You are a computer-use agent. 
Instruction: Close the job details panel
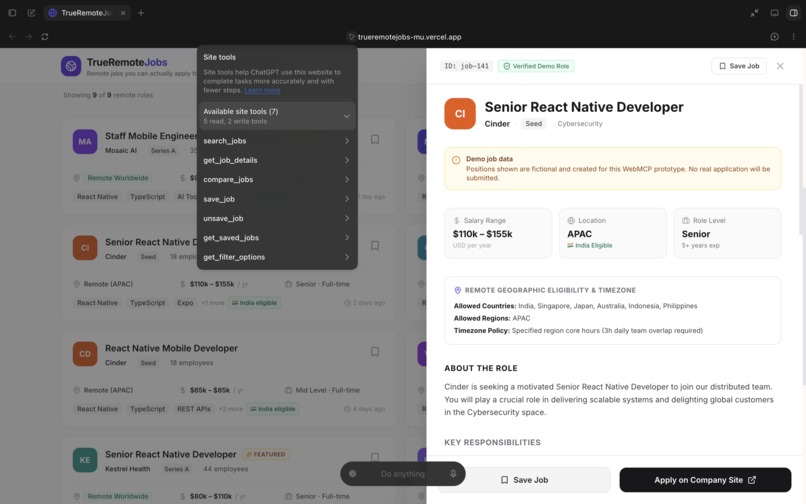tap(780, 66)
